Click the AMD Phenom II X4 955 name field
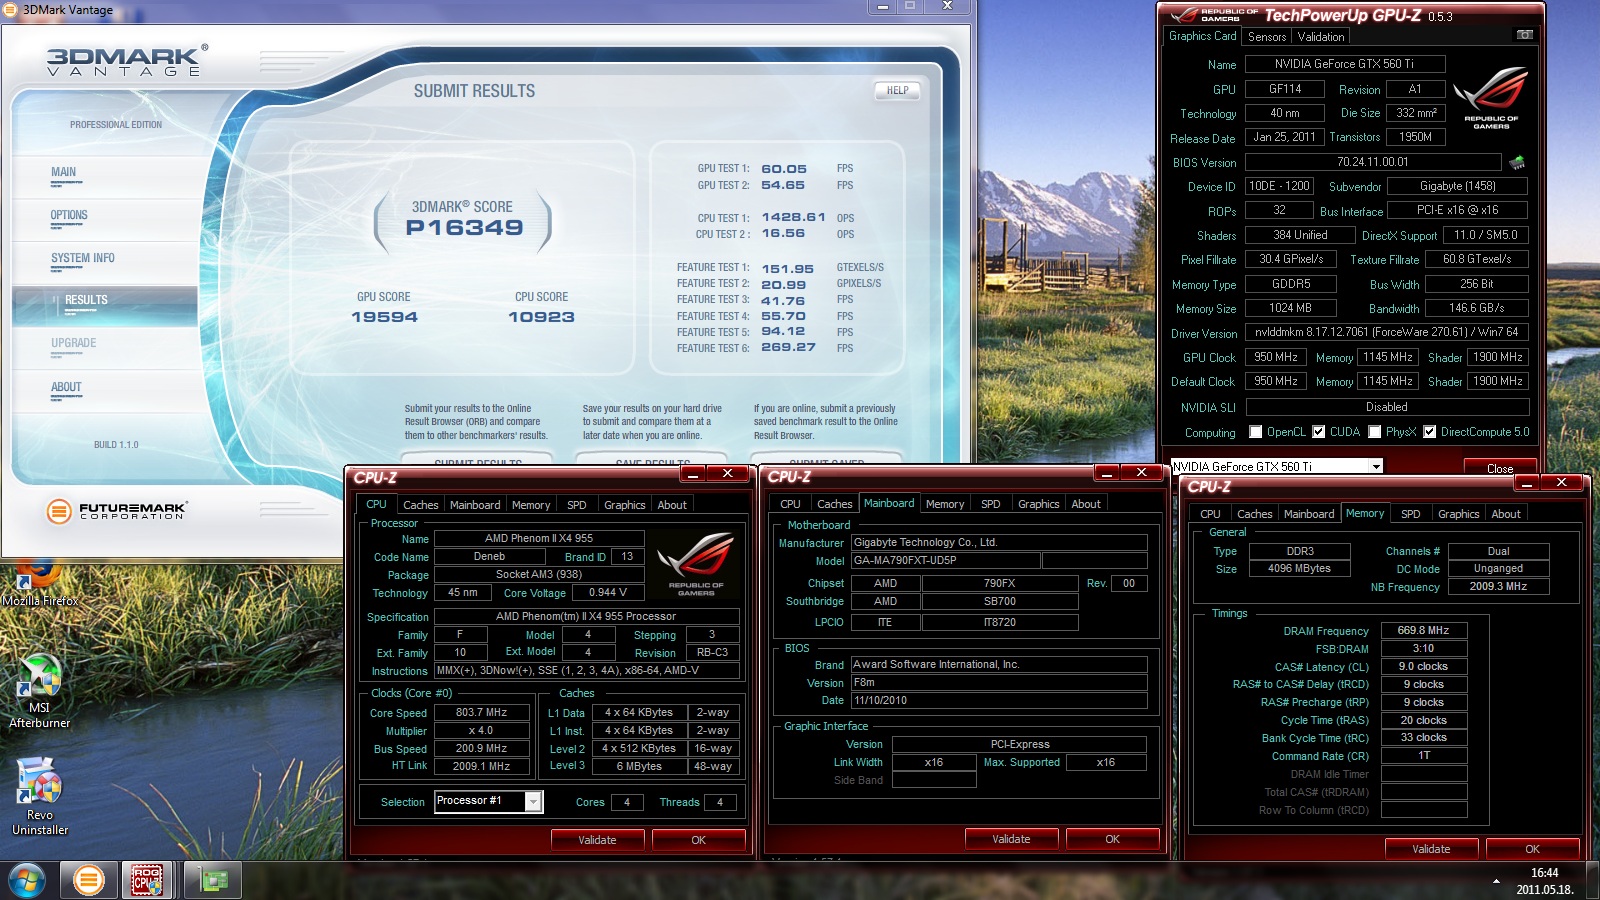Viewport: 1600px width, 900px height. 539,539
